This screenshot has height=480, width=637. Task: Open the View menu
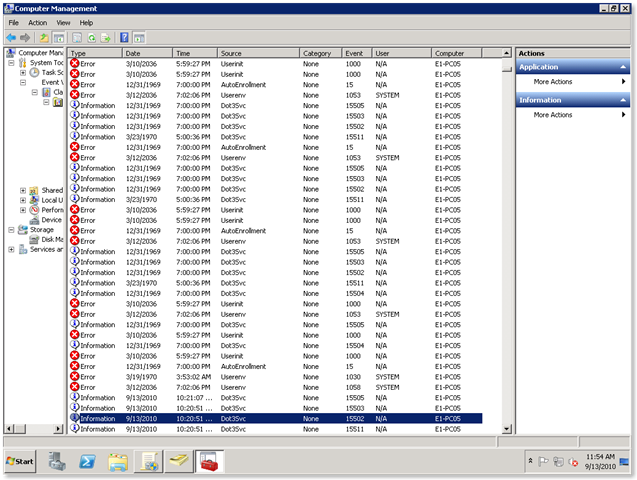tap(63, 22)
